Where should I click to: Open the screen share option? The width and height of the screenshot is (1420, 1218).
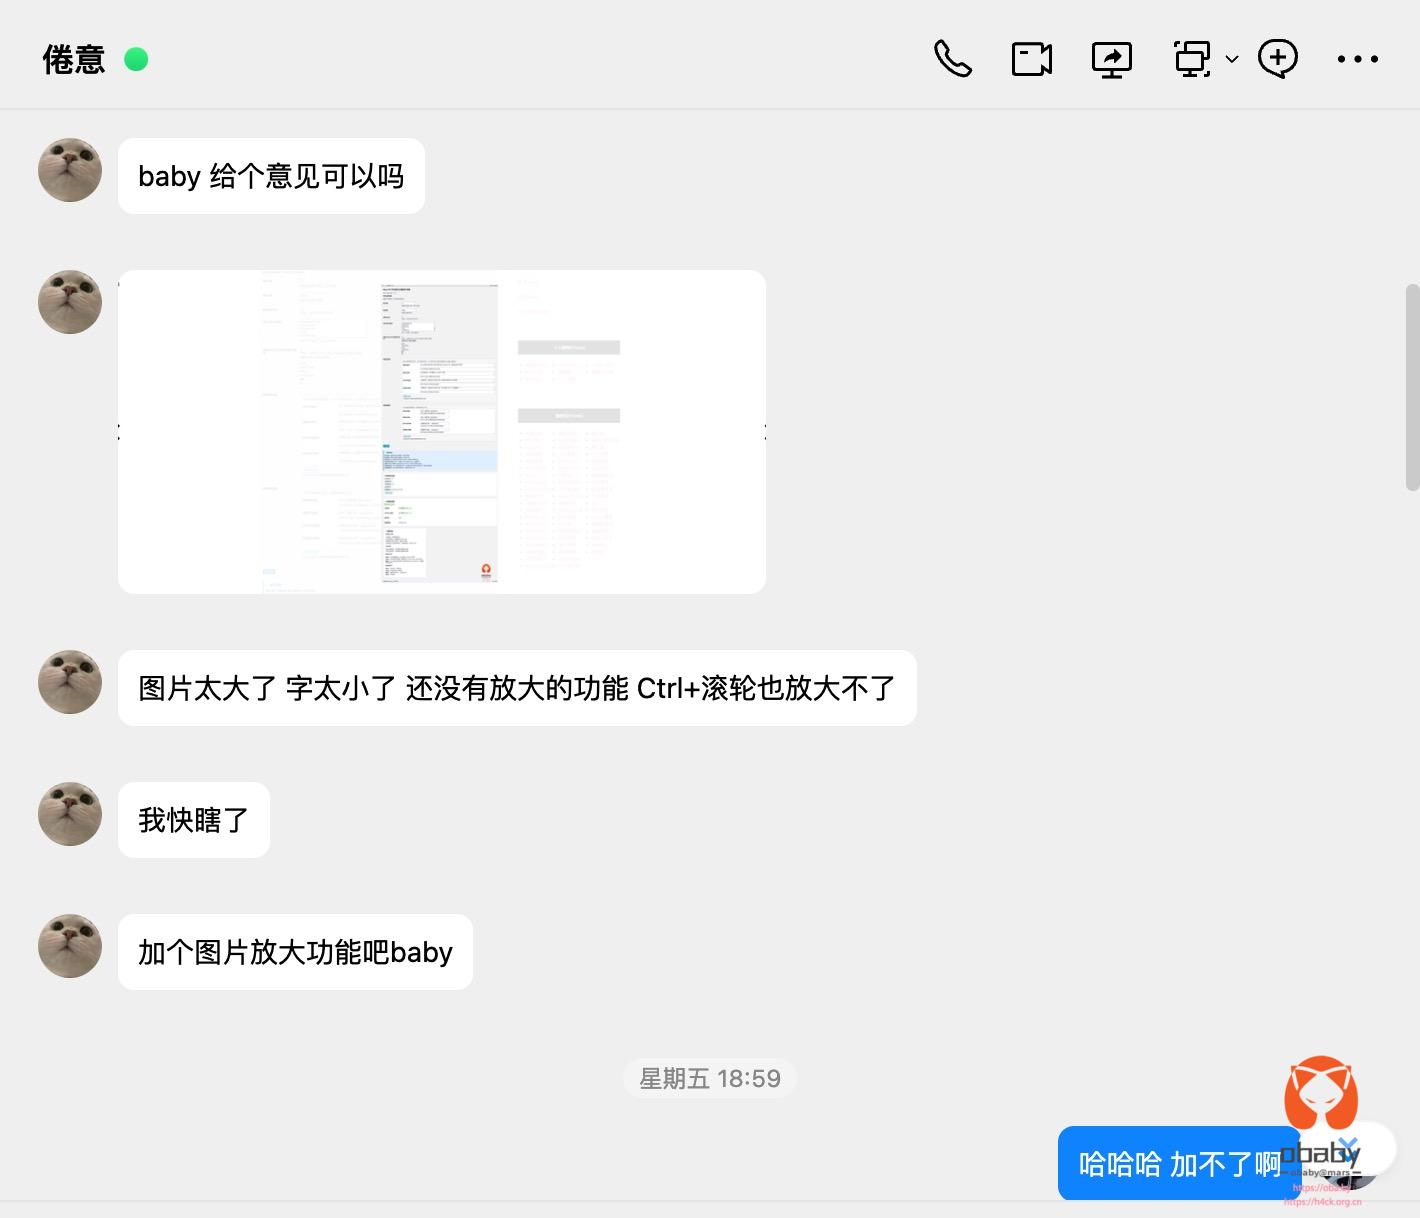tap(1111, 59)
